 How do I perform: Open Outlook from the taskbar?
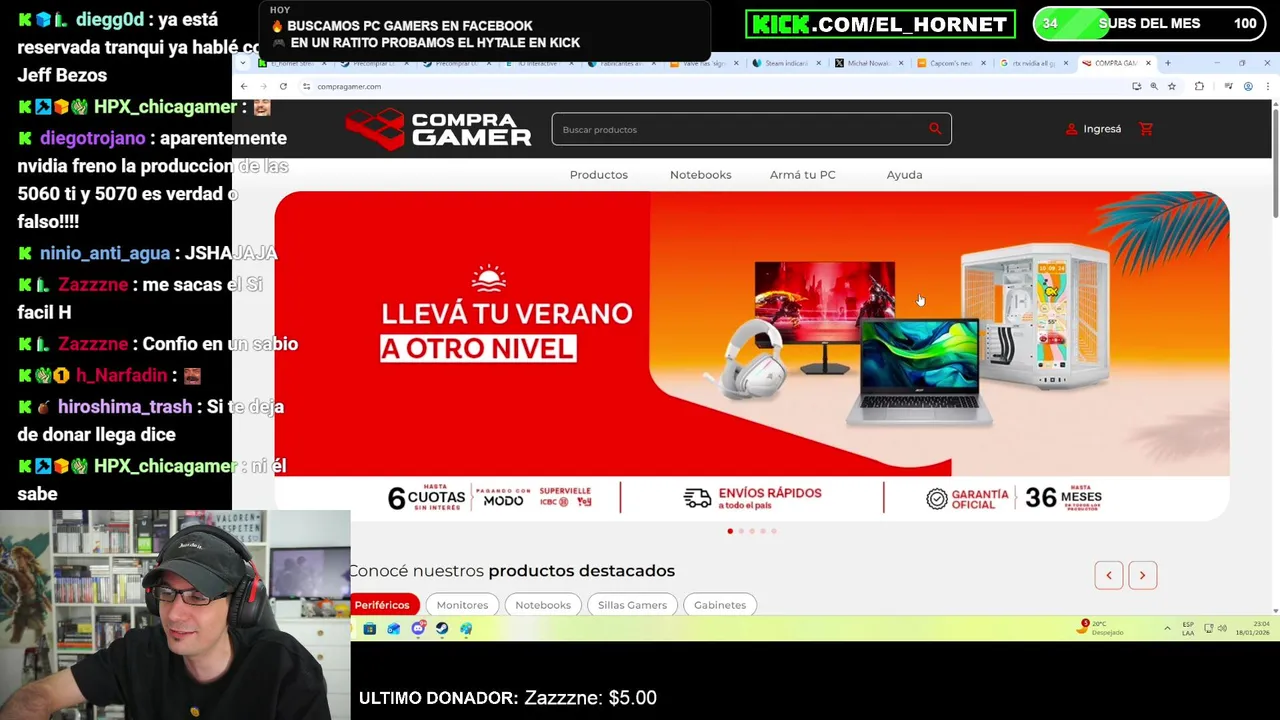394,629
